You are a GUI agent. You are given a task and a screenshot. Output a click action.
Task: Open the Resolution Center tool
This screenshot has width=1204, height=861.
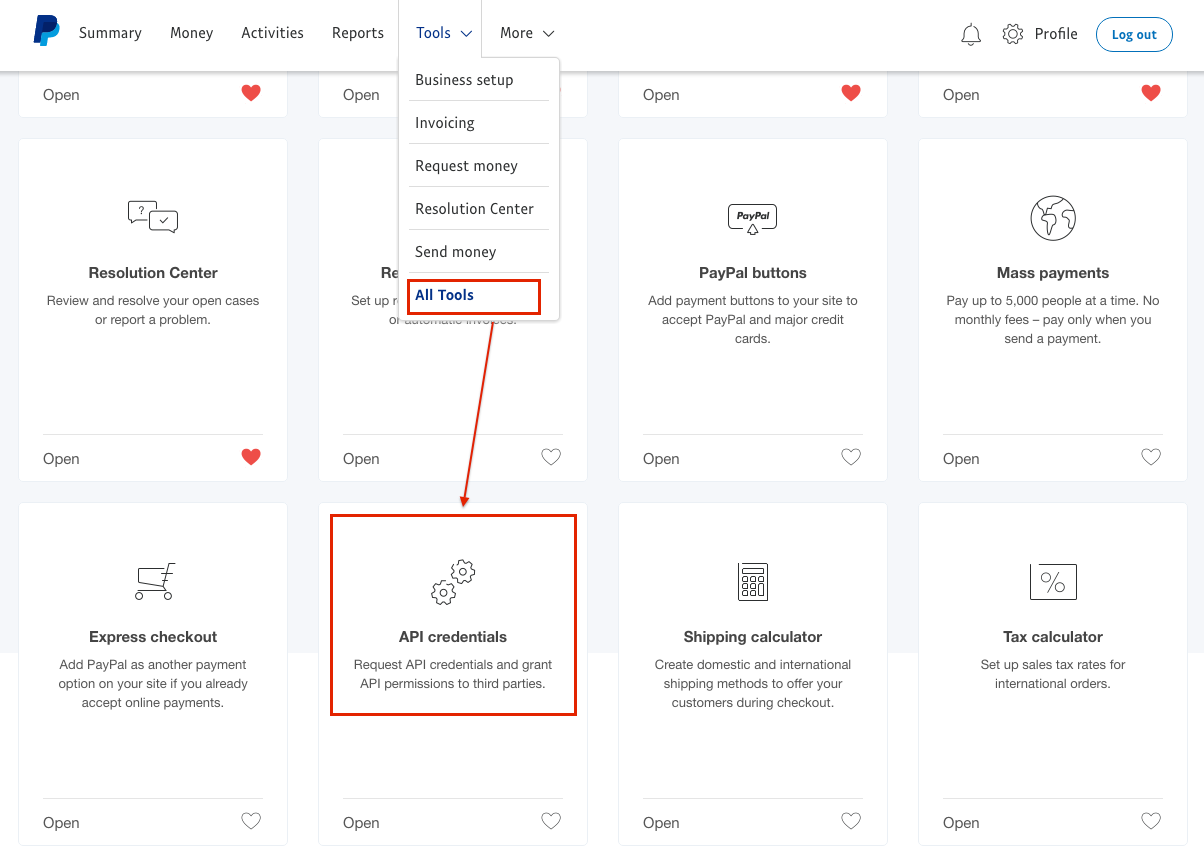tap(61, 459)
